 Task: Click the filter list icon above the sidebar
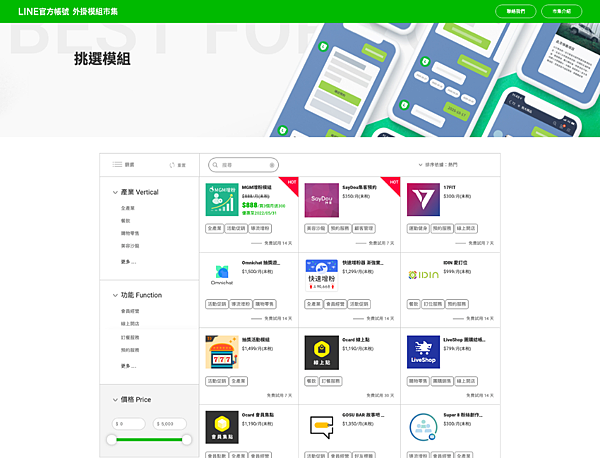pyautogui.click(x=117, y=165)
